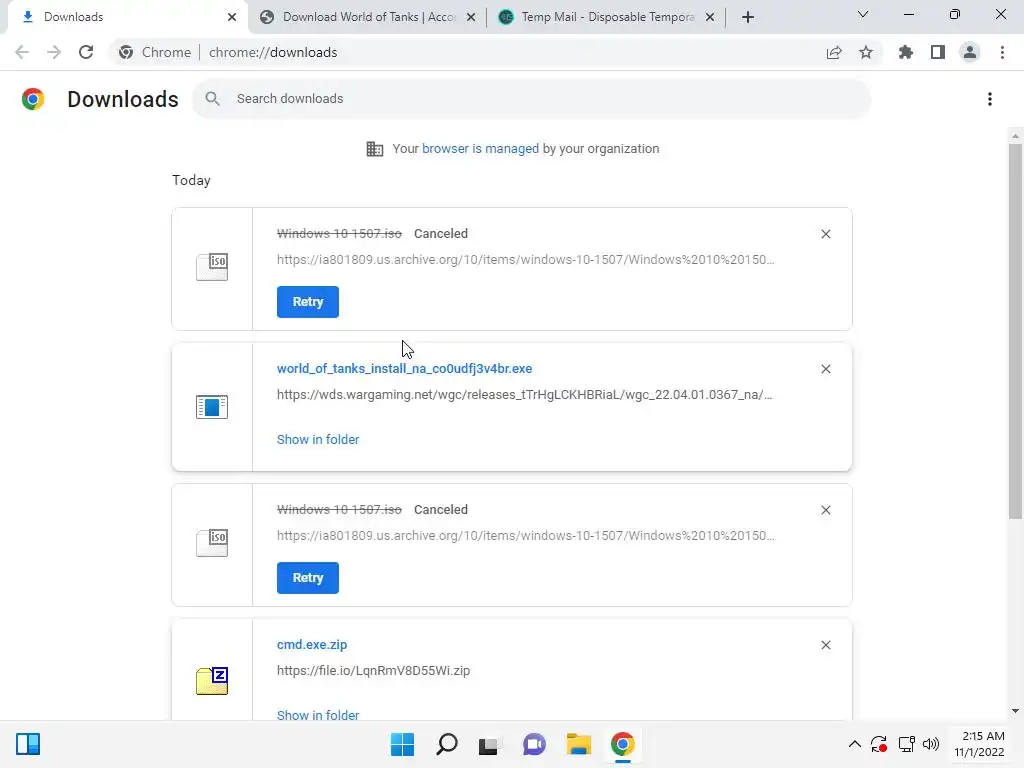The width and height of the screenshot is (1024, 768).
Task: Open the tab search chevron dropdown
Action: click(863, 14)
